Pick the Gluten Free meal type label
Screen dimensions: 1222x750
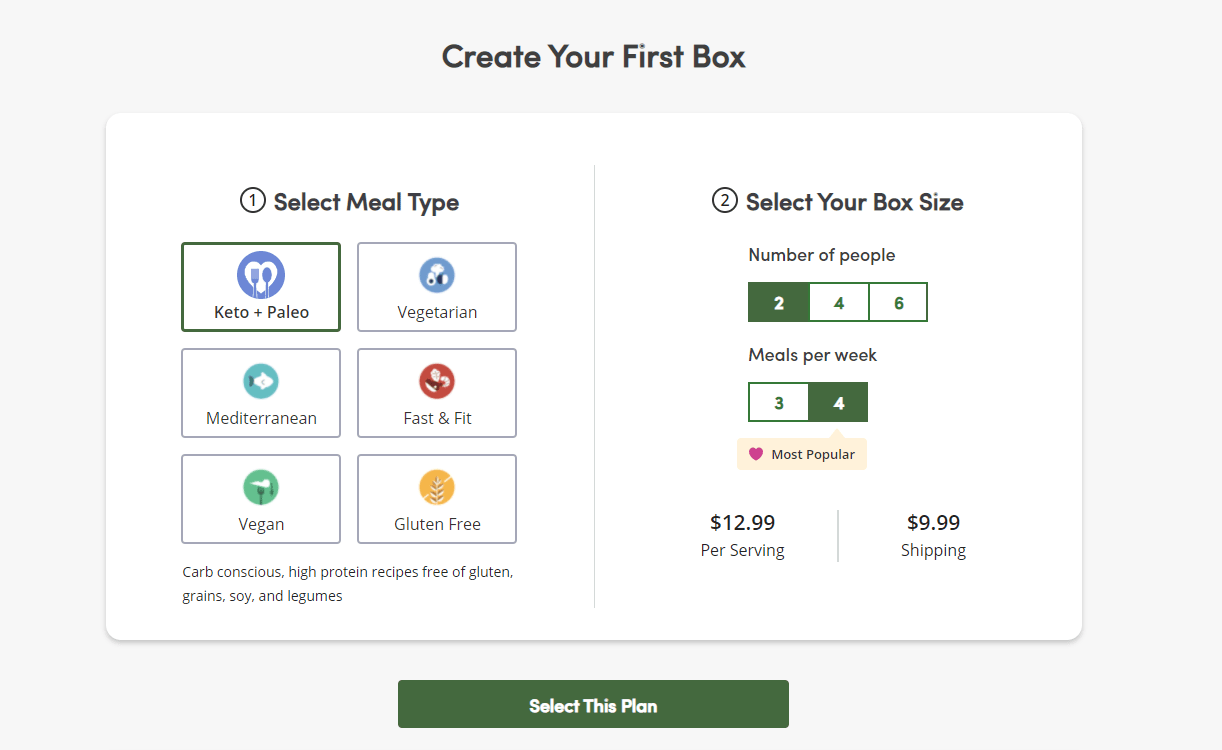click(x=437, y=524)
